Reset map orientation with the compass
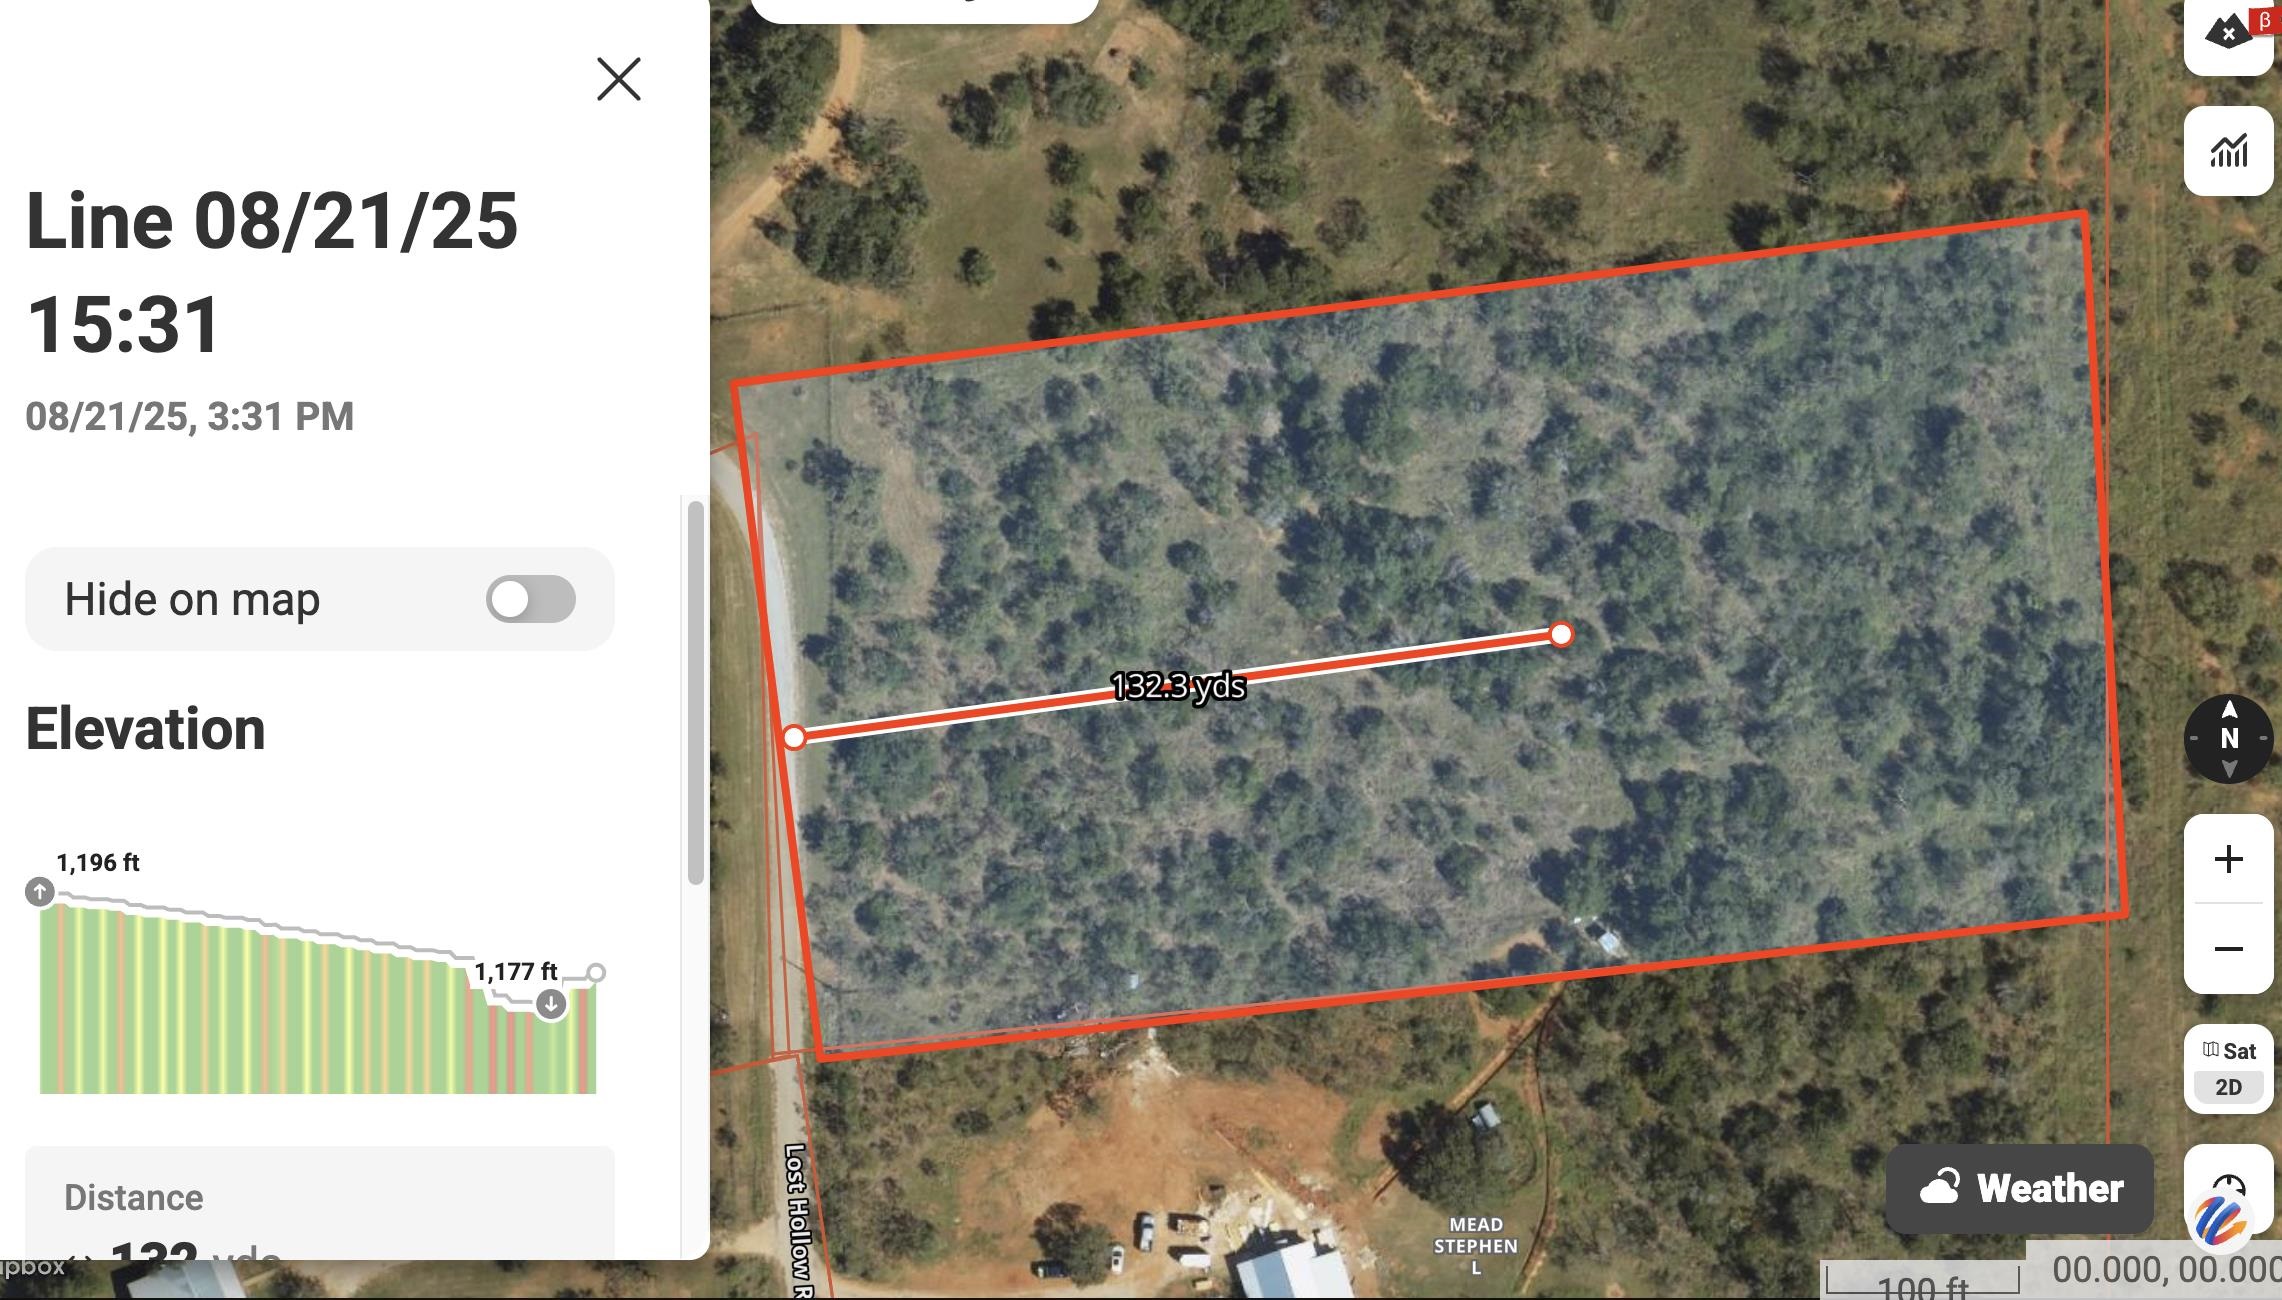Viewport: 2282px width, 1300px height. 2229,739
